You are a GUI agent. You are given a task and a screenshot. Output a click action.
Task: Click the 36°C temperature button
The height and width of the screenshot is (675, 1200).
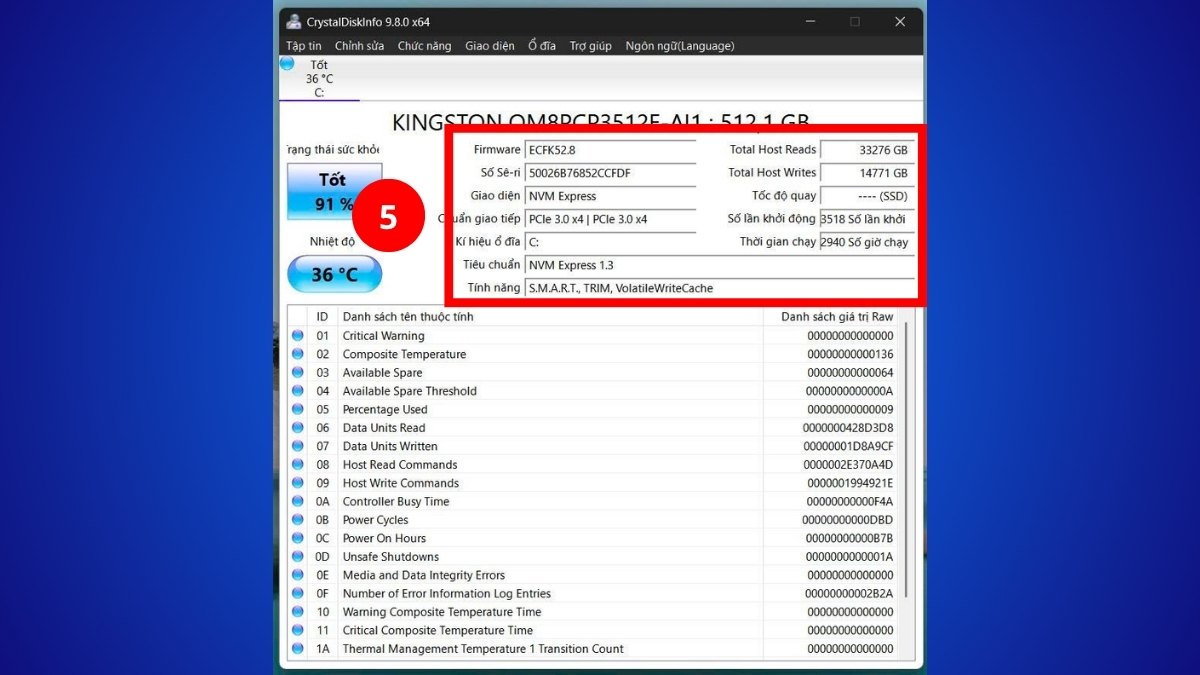point(334,273)
